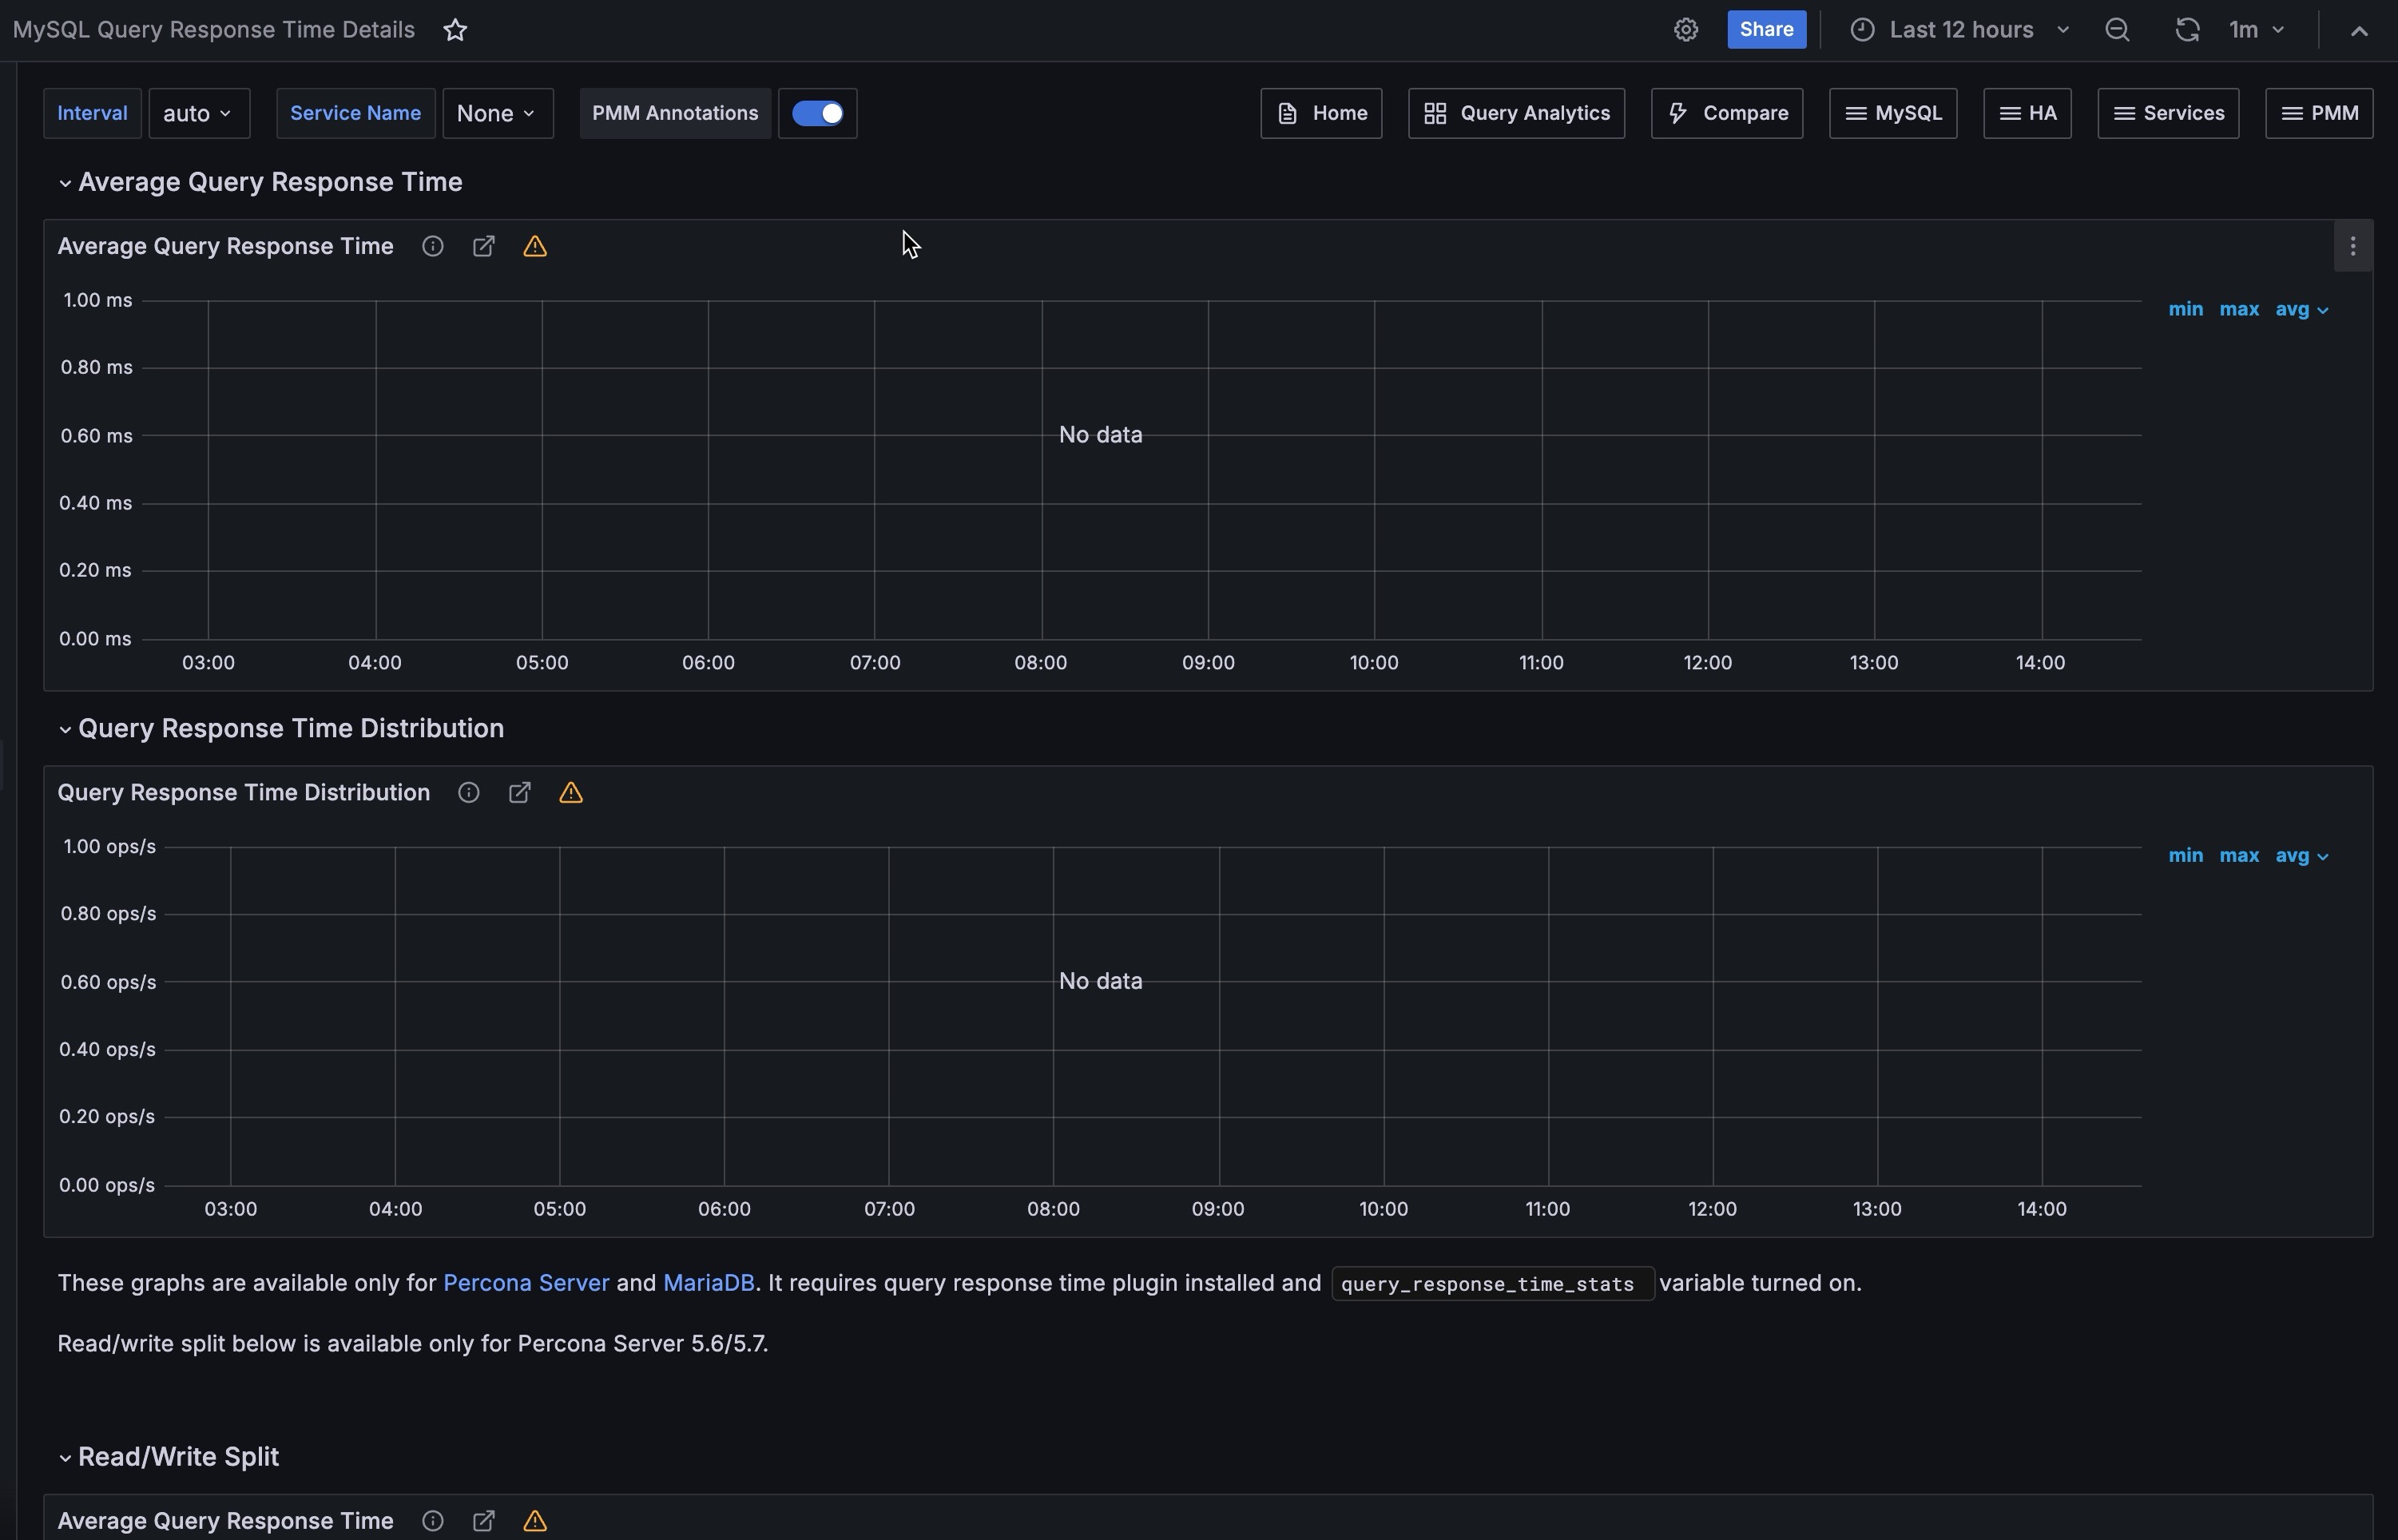The width and height of the screenshot is (2398, 1540).
Task: Open the Interval auto dropdown
Action: point(198,113)
